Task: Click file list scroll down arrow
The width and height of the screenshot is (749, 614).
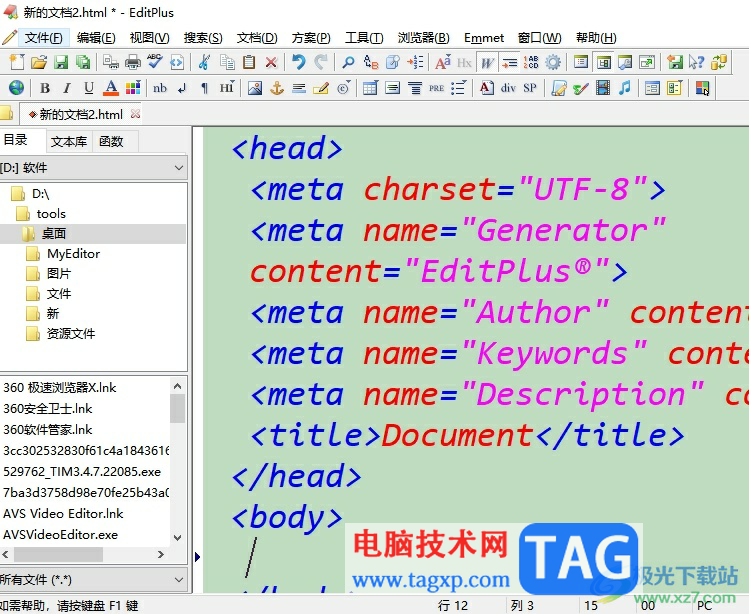Action: click(178, 538)
